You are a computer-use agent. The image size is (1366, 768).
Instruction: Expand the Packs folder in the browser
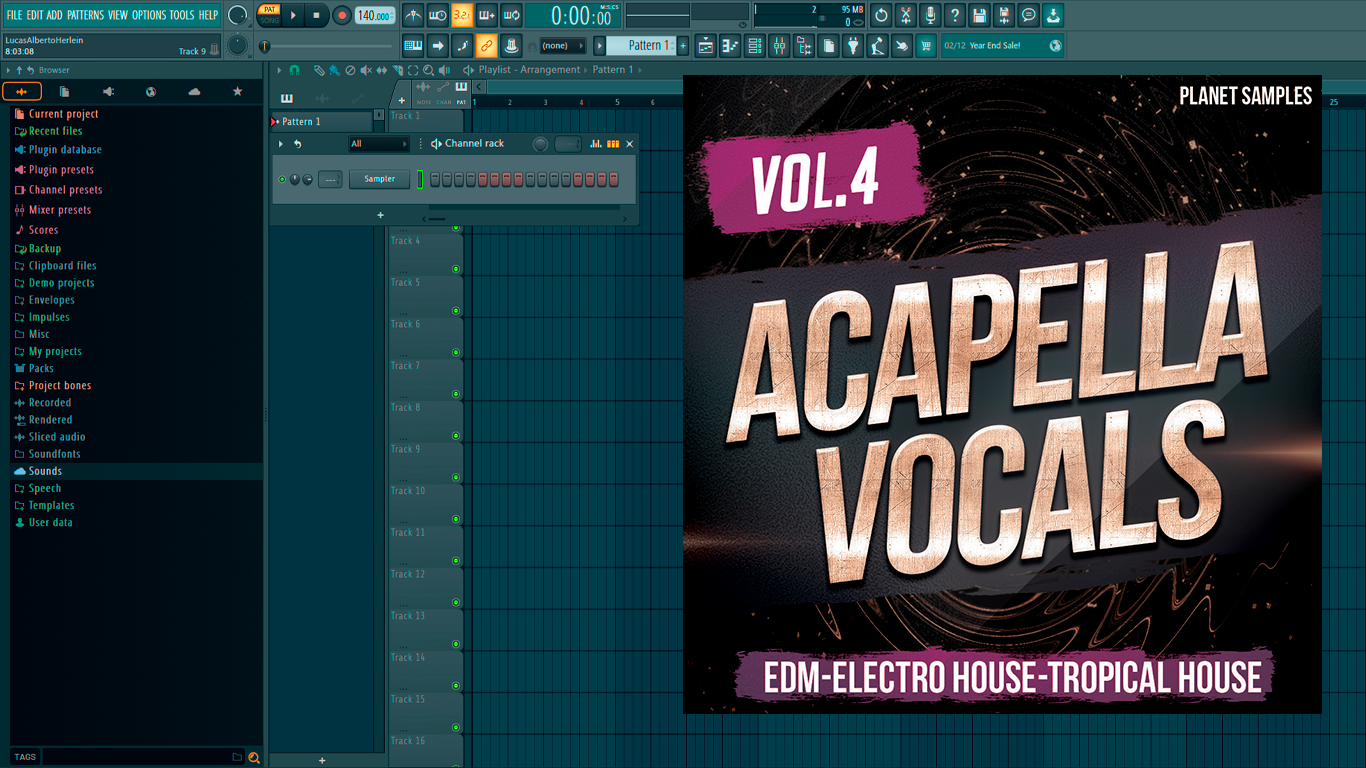pos(41,368)
